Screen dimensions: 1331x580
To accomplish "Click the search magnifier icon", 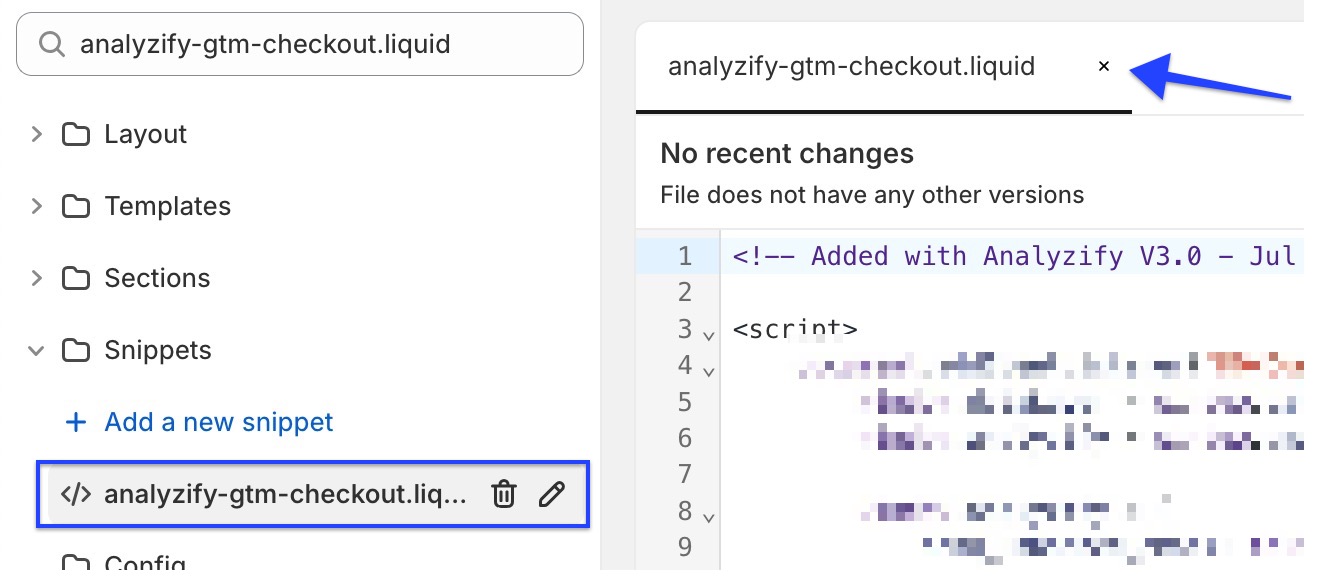I will click(x=50, y=45).
